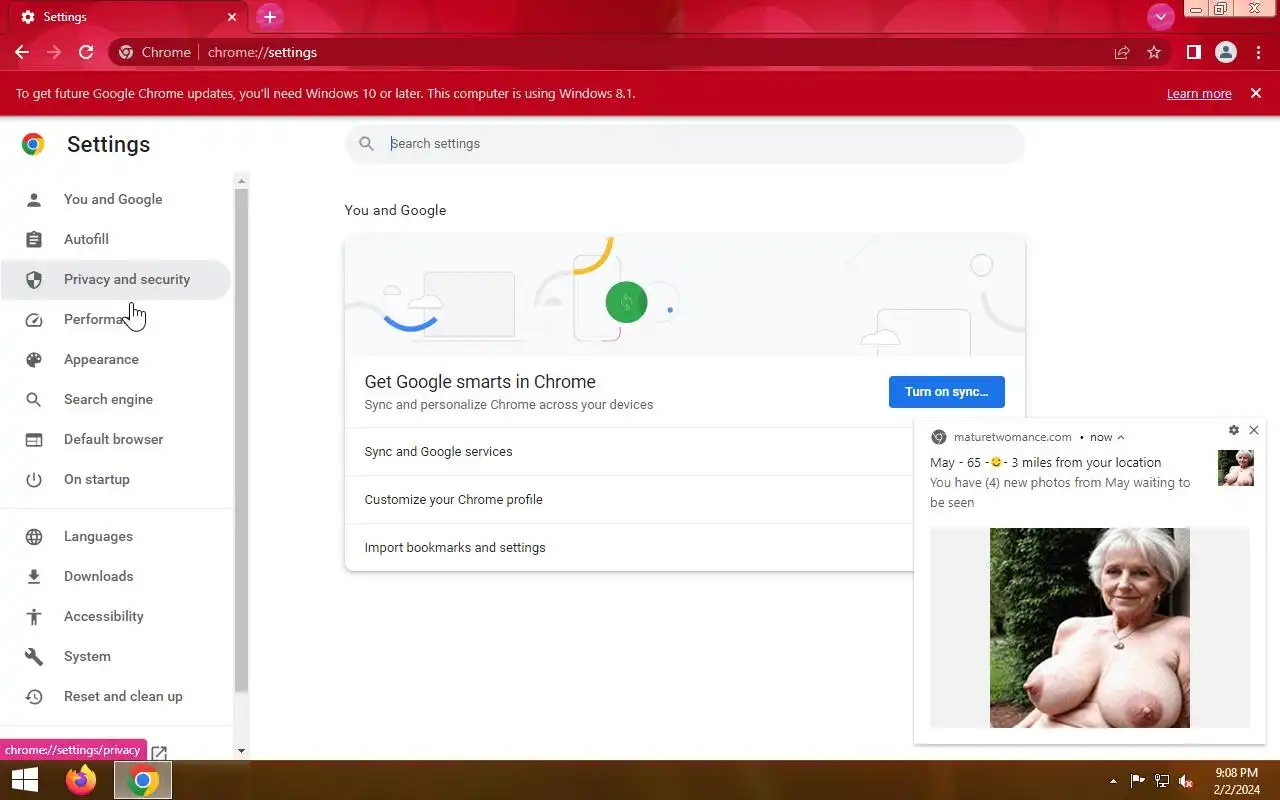Click the Languages globe icon

click(x=34, y=536)
